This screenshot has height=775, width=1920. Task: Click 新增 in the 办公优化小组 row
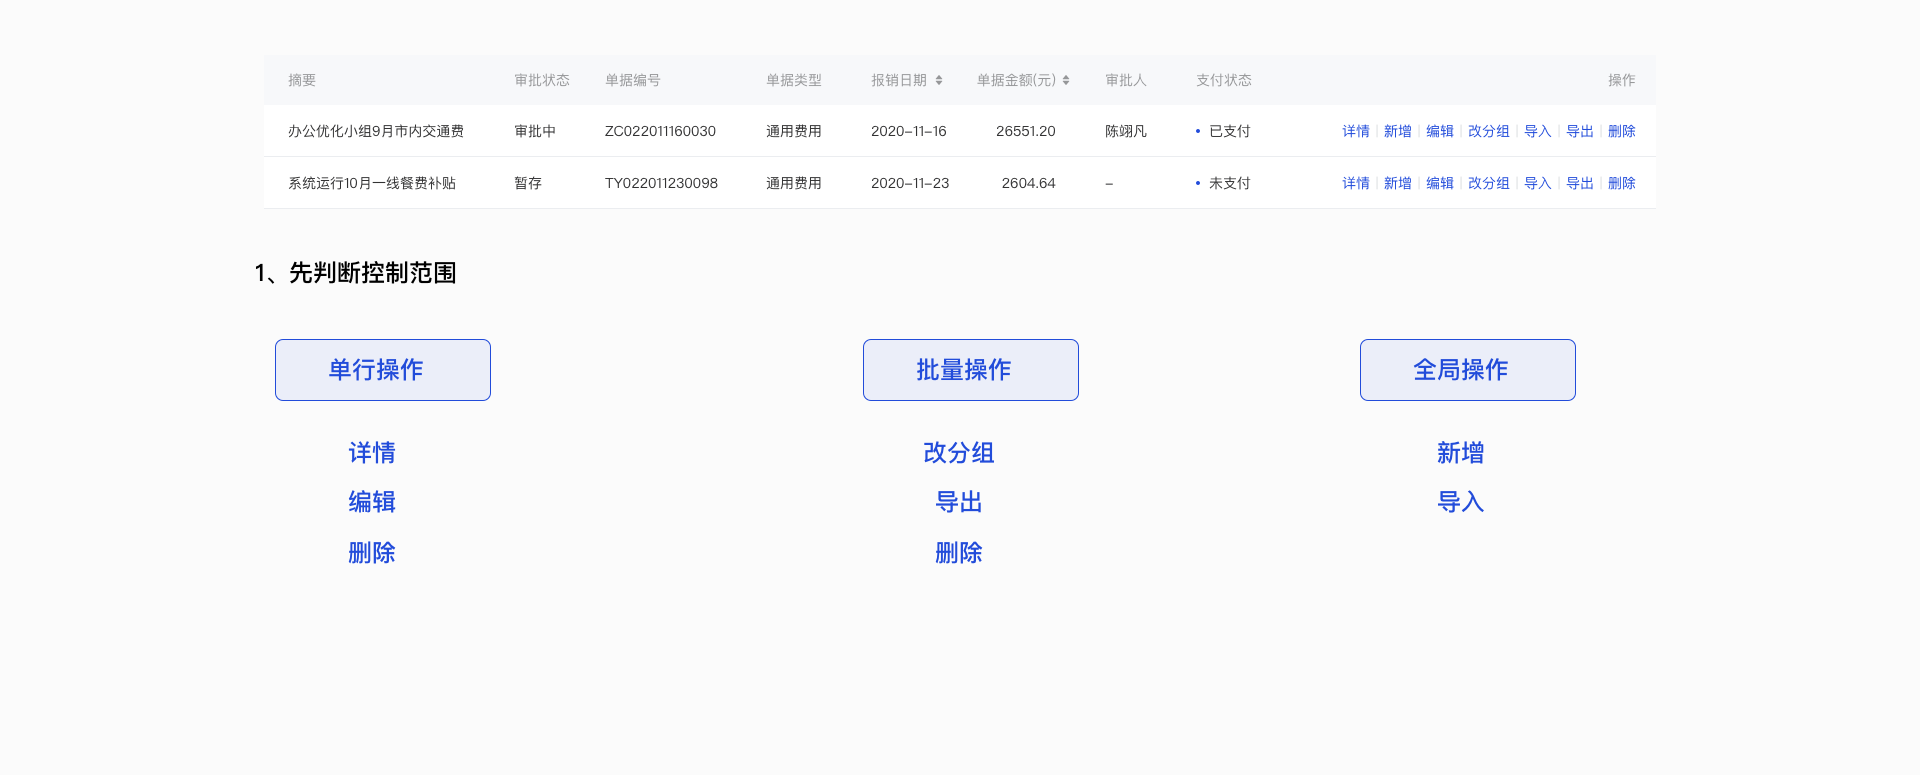point(1398,131)
